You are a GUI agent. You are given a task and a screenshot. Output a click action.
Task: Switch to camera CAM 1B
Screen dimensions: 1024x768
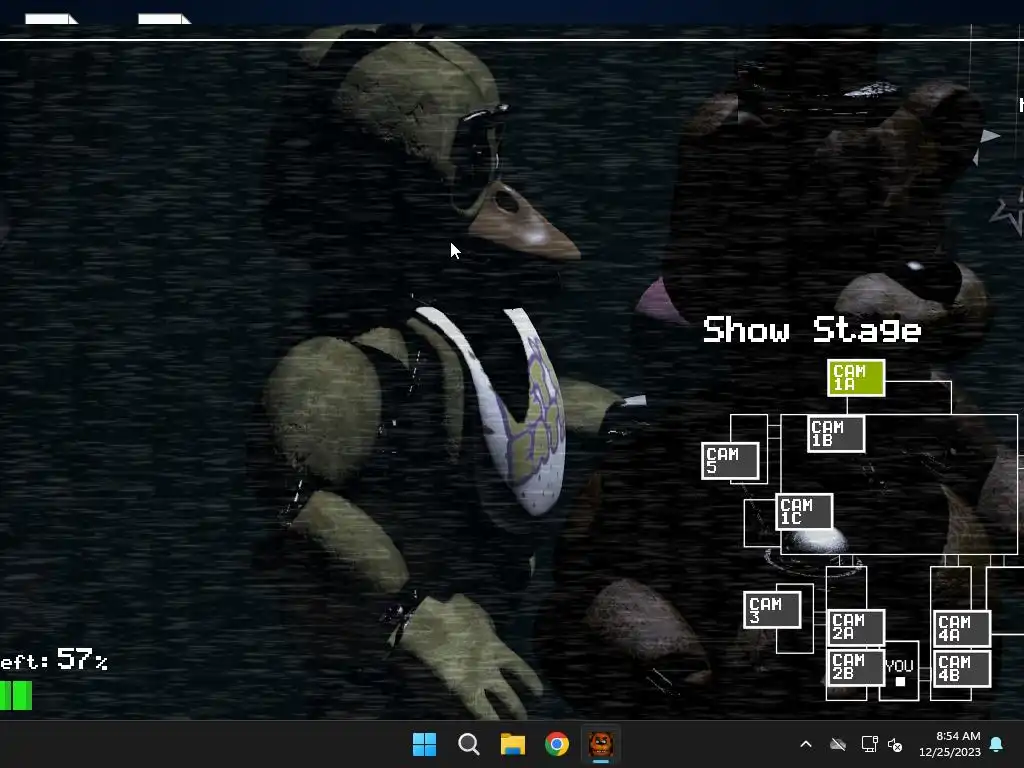836,434
